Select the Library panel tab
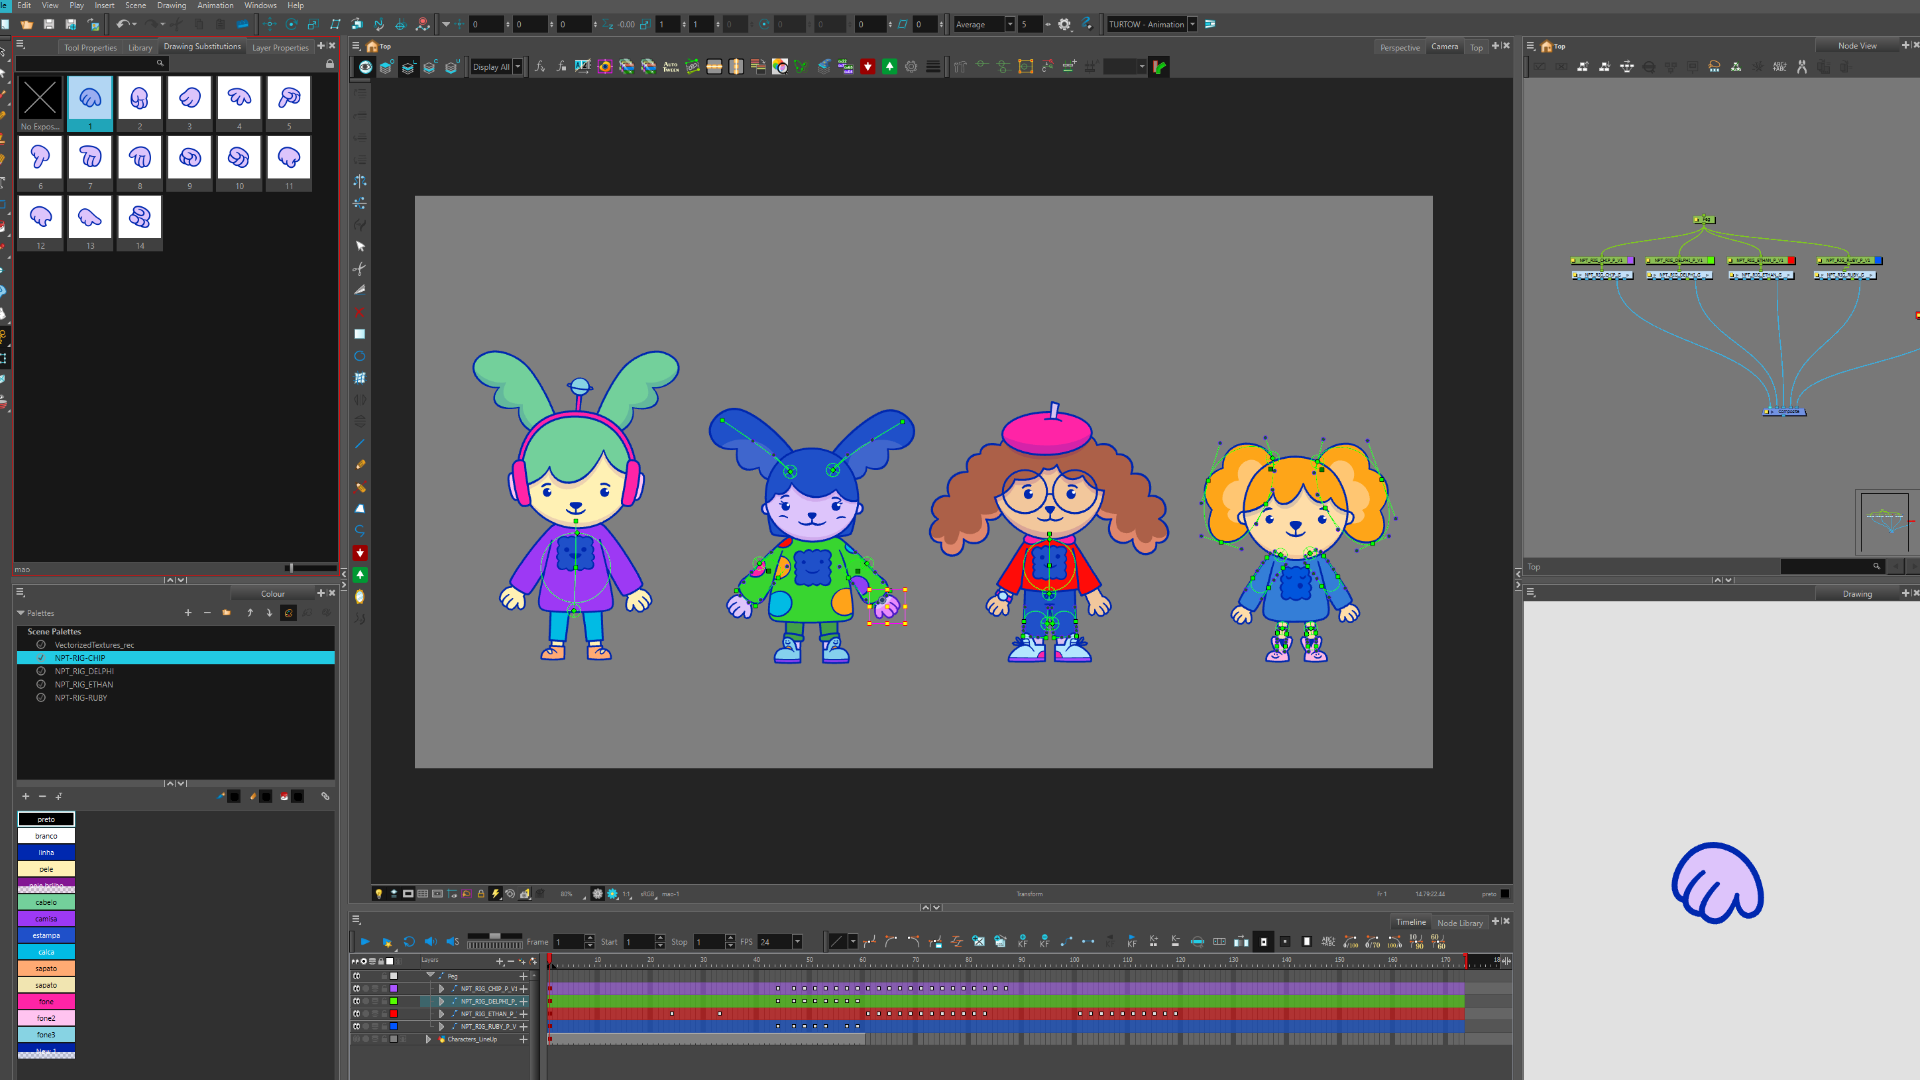 (140, 47)
